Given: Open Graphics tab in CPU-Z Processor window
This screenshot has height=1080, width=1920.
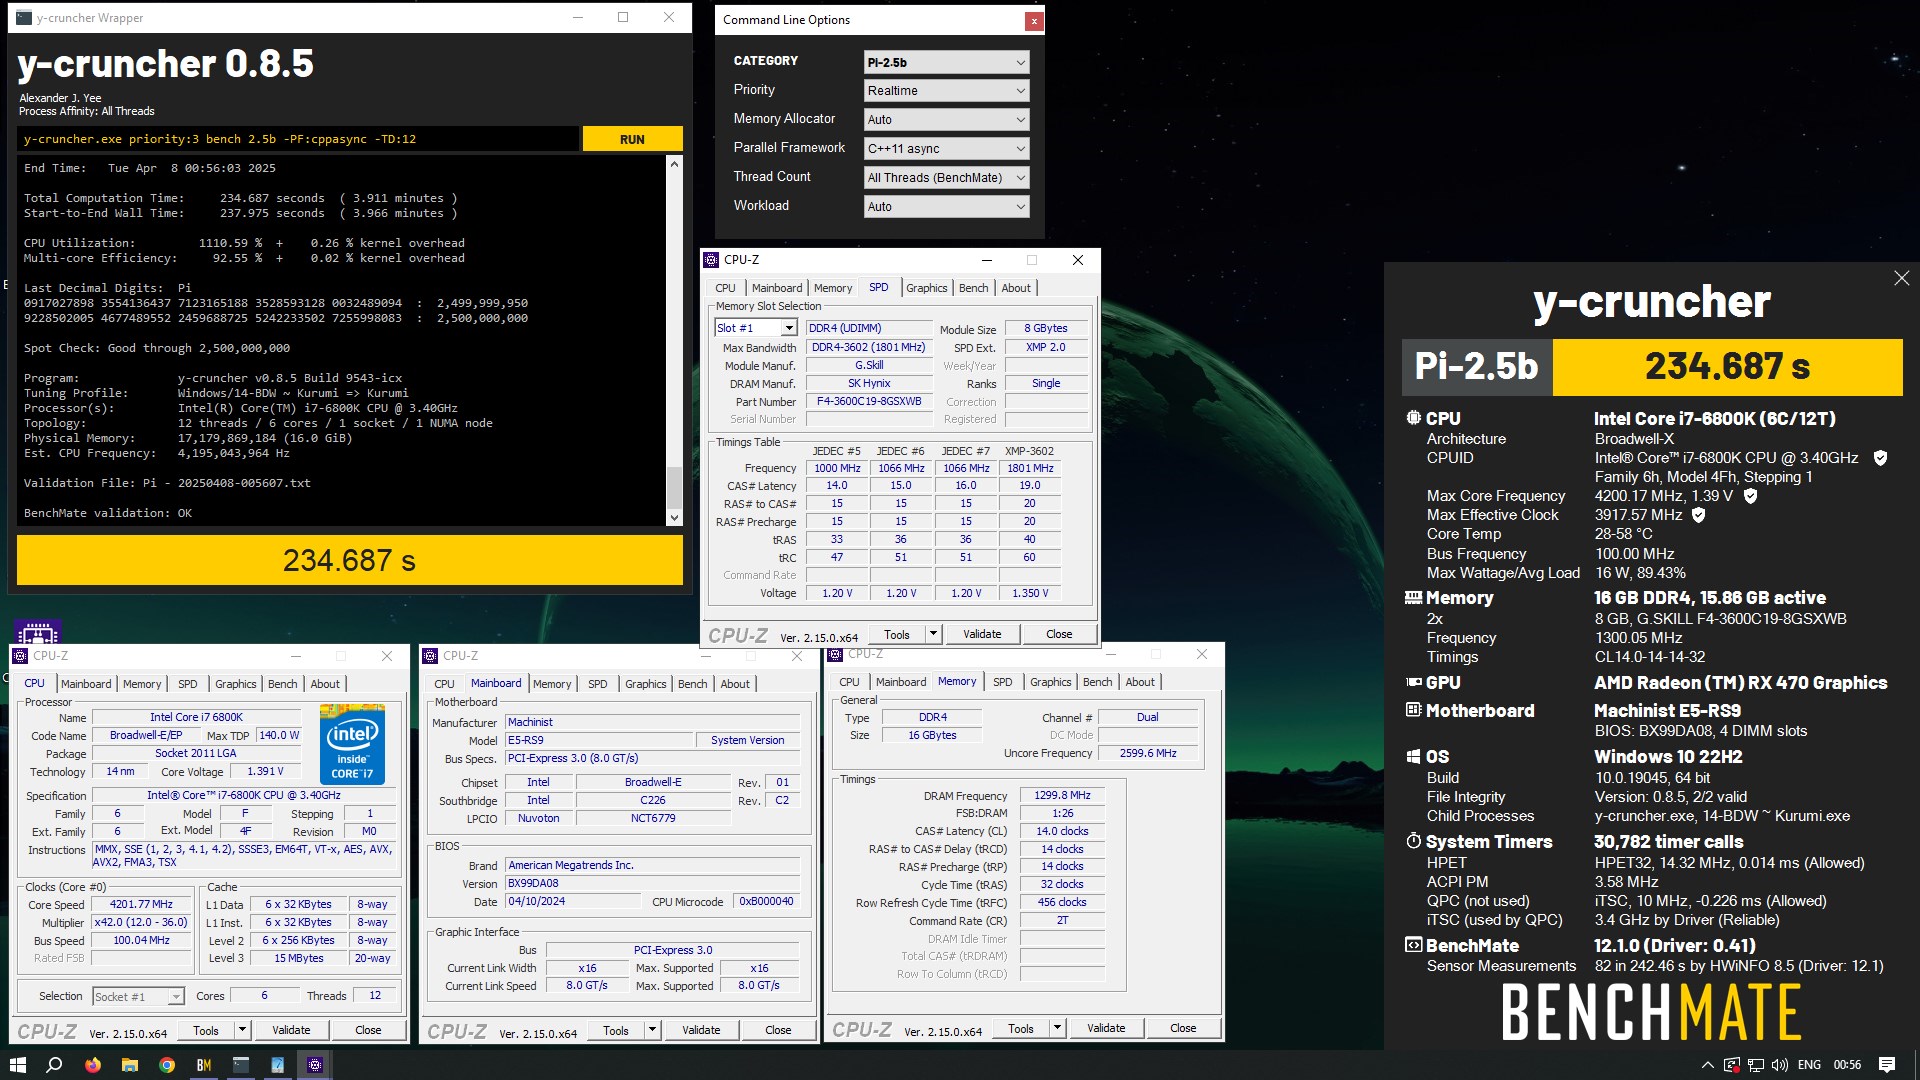Looking at the screenshot, I should tap(236, 684).
